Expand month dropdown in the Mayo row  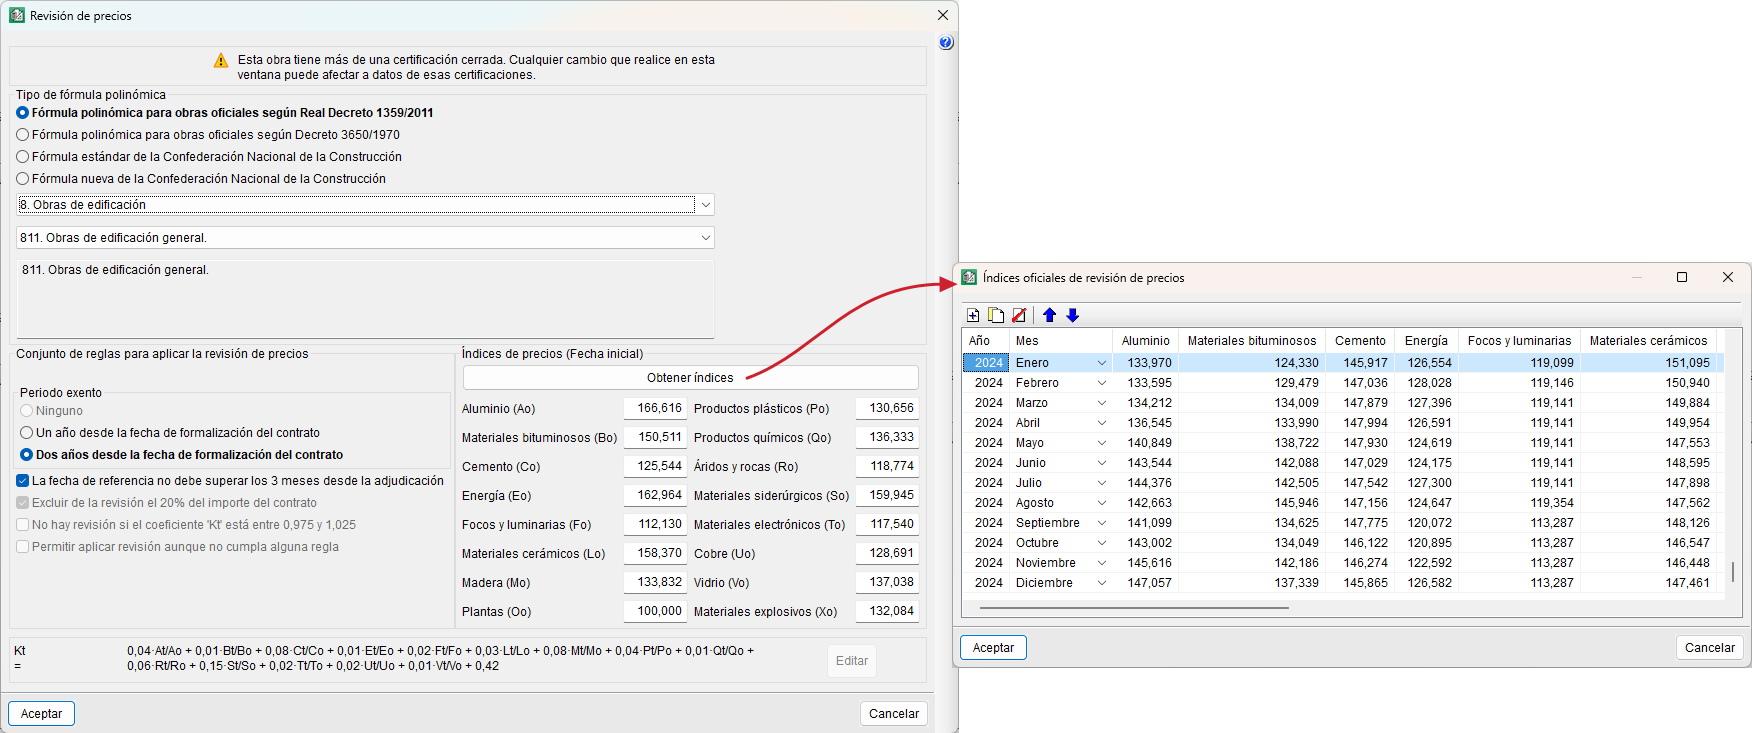[x=1102, y=443]
